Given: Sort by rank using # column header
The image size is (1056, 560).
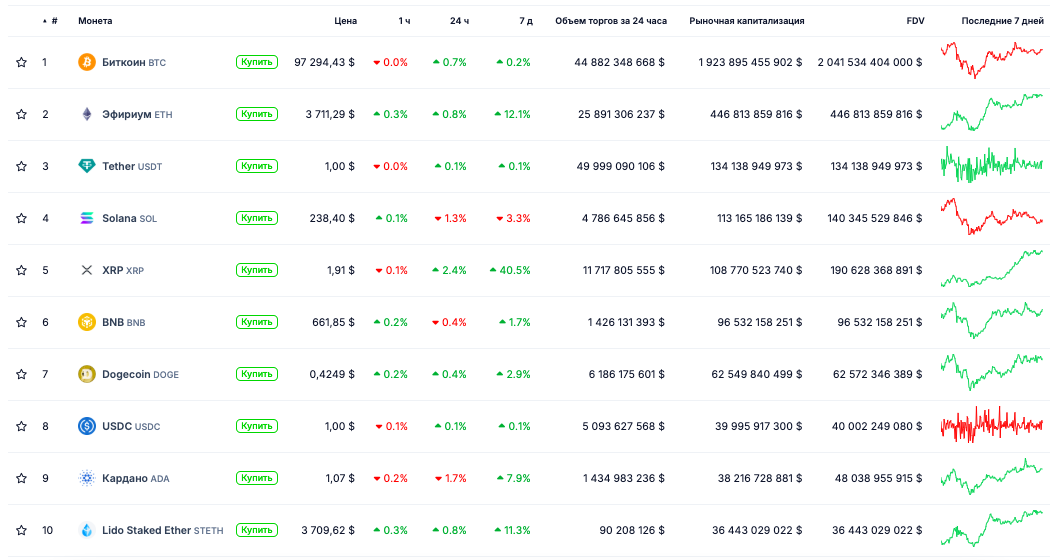Looking at the screenshot, I should coord(54,20).
